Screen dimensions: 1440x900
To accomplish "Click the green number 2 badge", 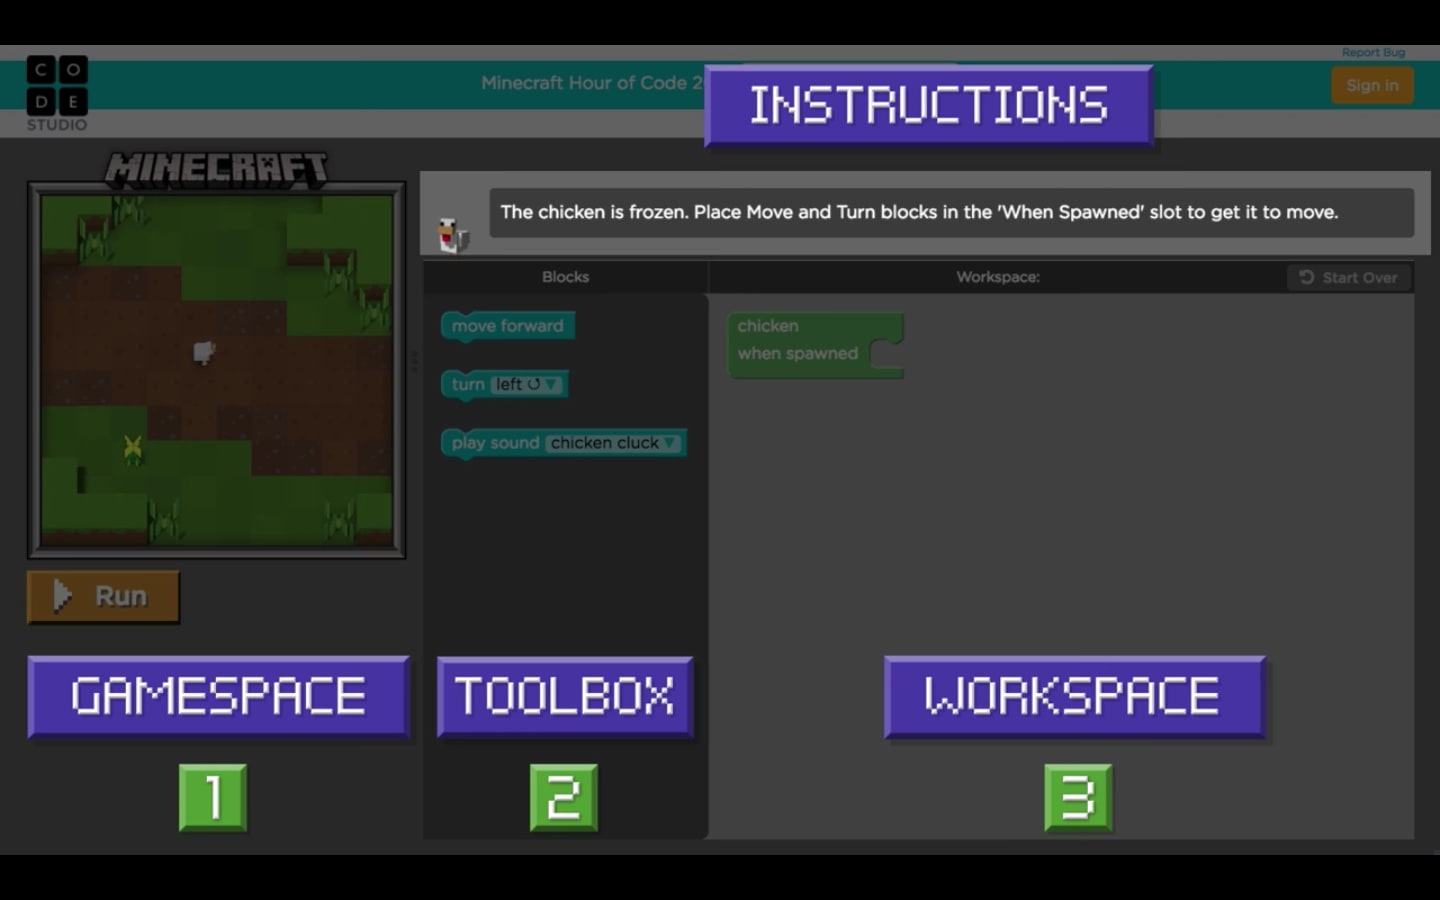I will coord(564,797).
